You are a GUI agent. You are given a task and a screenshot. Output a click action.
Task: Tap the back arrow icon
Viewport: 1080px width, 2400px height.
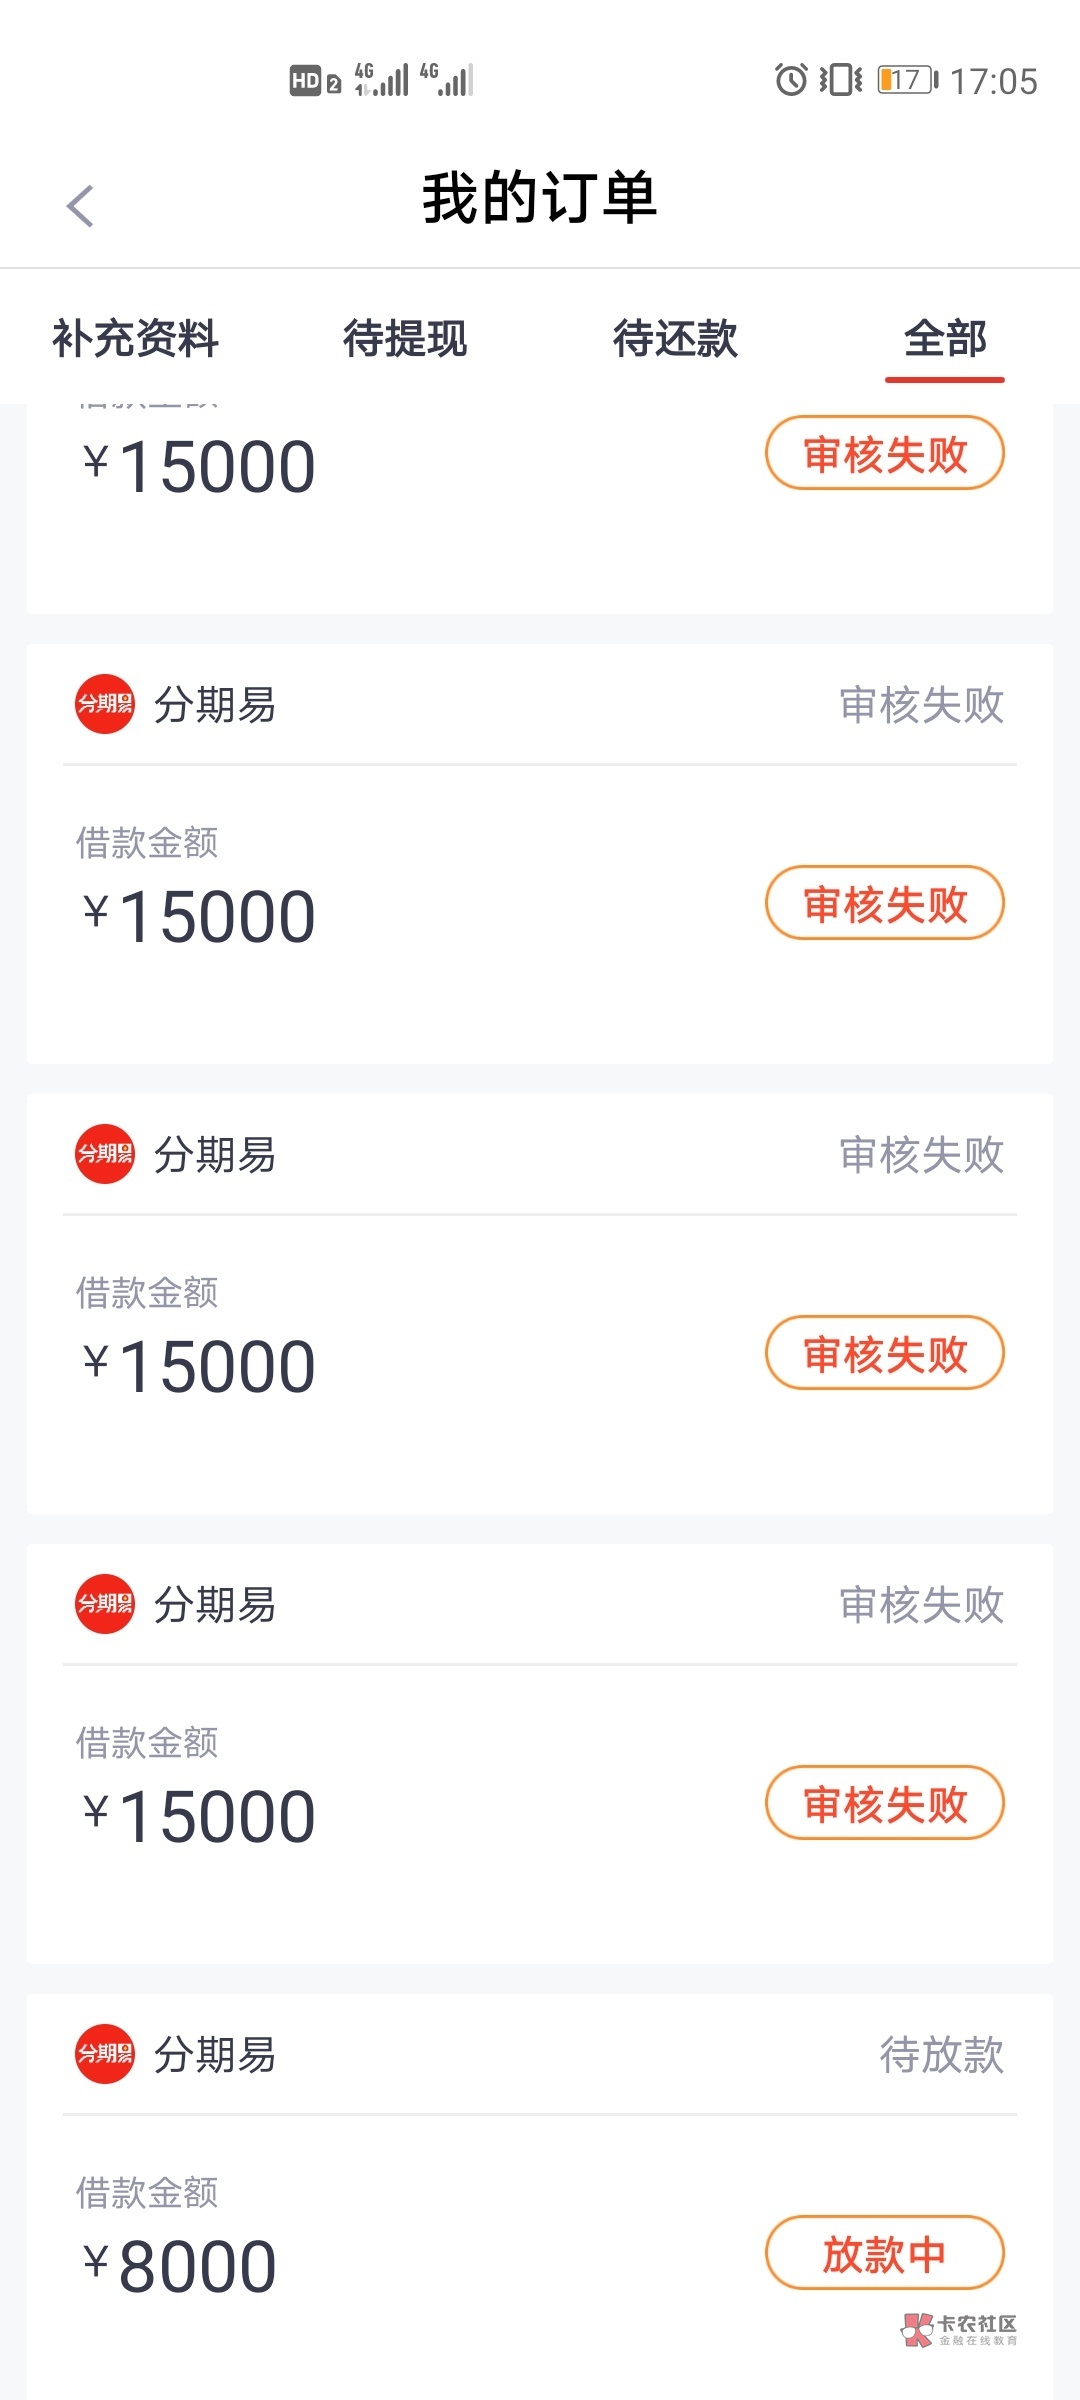80,206
